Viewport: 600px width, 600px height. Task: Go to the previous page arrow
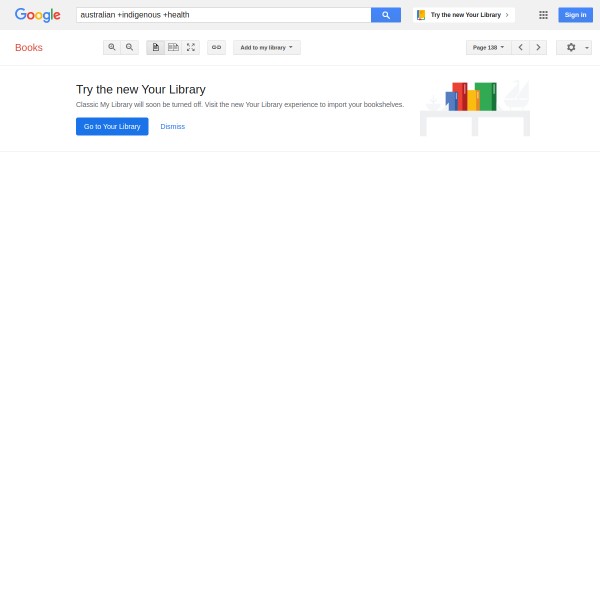(x=520, y=47)
